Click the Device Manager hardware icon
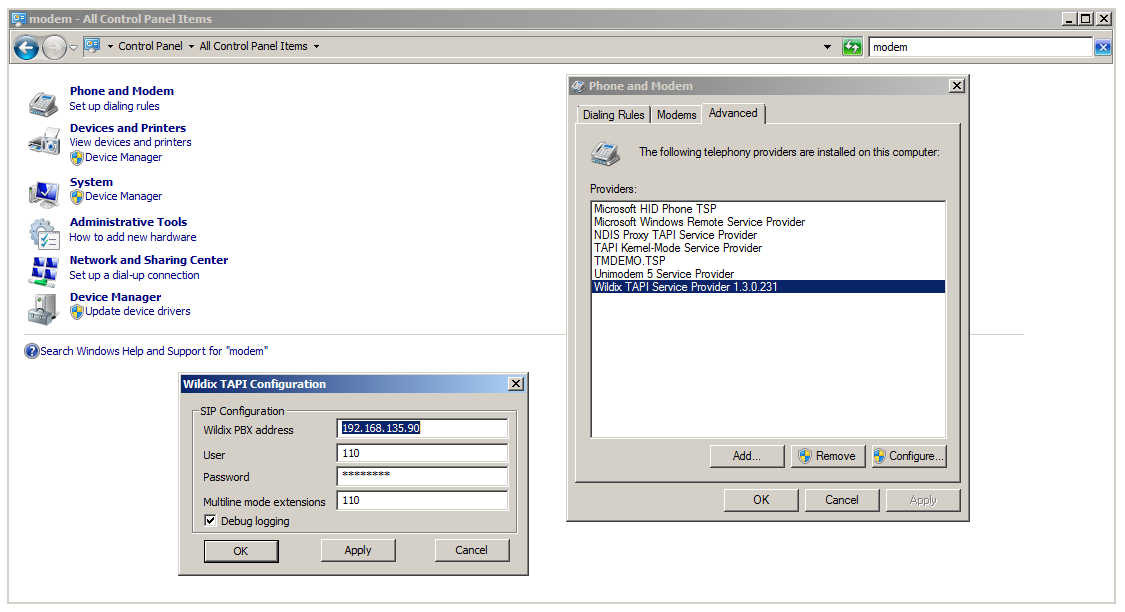This screenshot has width=1125, height=612. click(42, 309)
